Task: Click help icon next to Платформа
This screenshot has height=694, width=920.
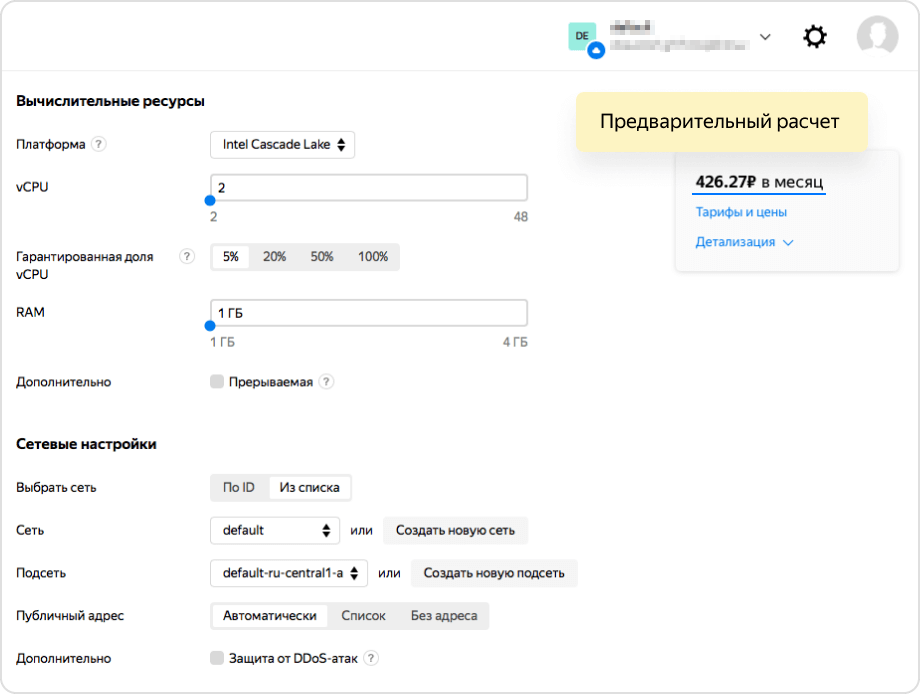Action: (x=98, y=144)
